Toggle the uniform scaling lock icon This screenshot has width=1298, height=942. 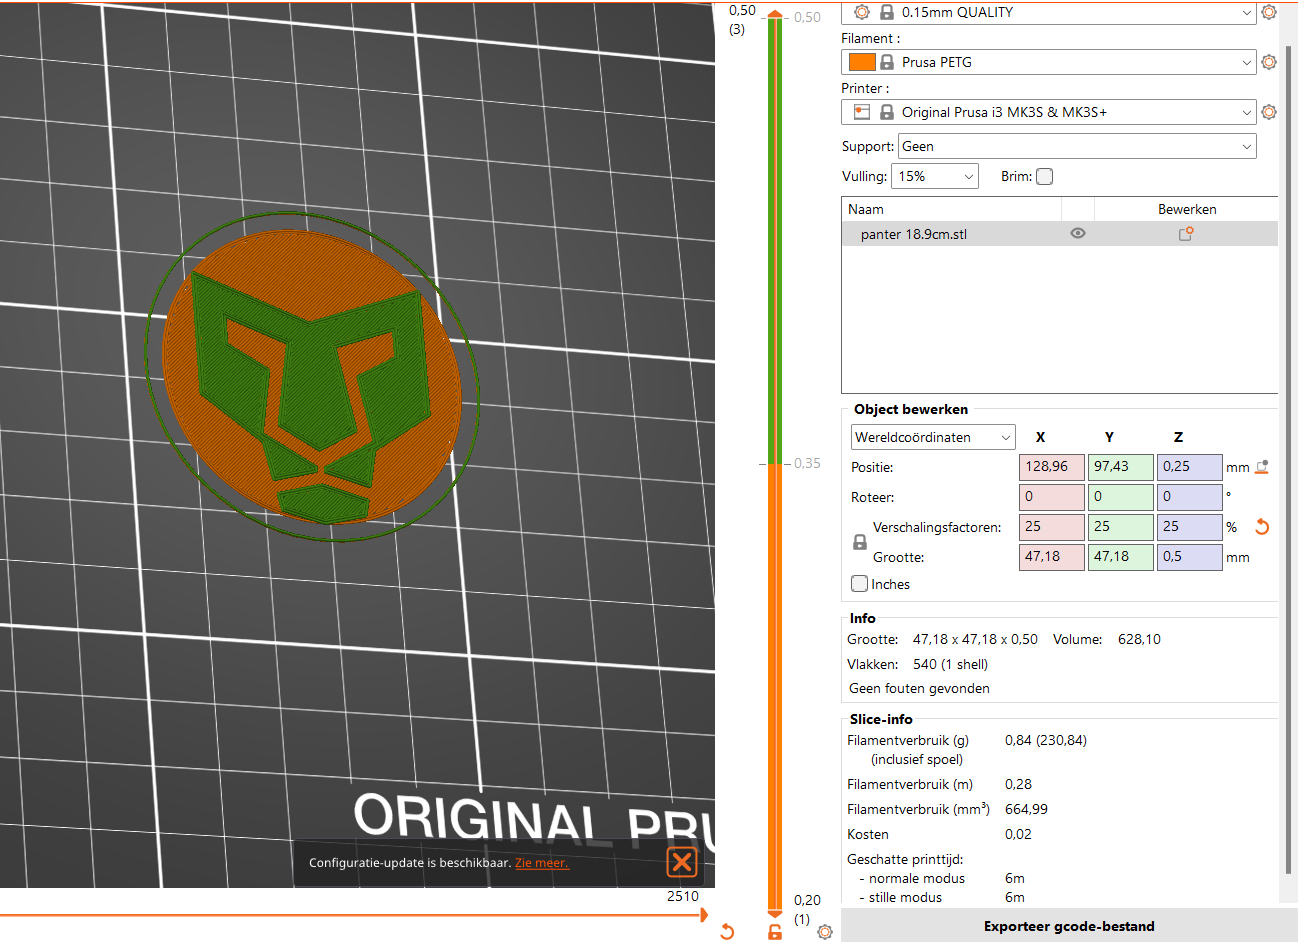click(x=859, y=542)
